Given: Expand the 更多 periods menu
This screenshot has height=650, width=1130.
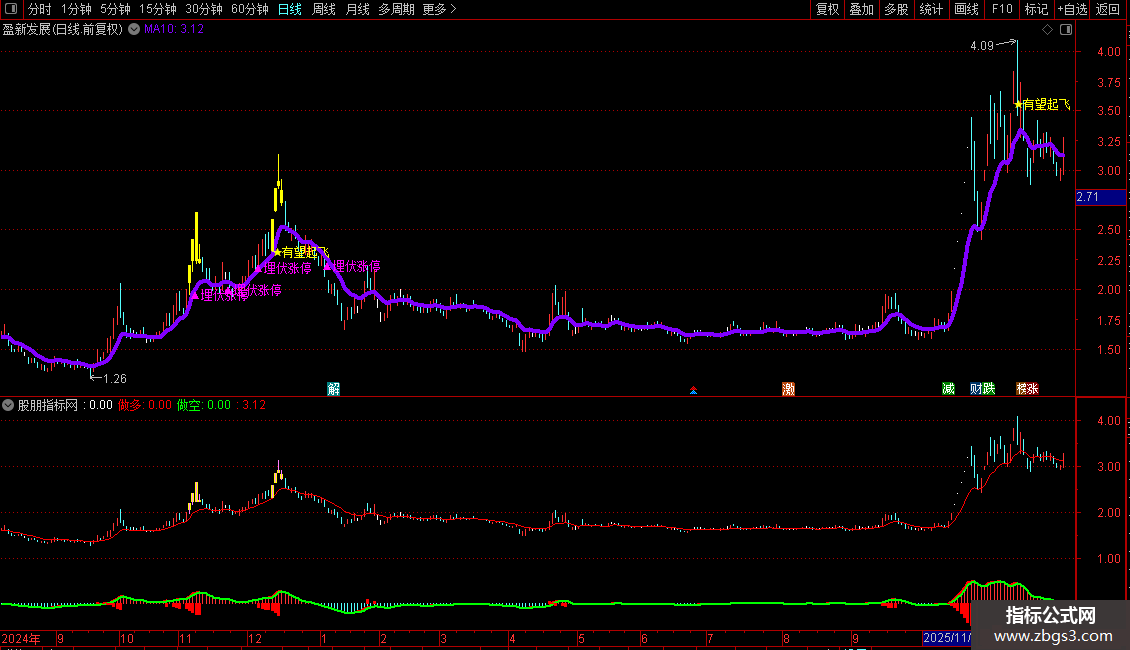Looking at the screenshot, I should pos(439,9).
